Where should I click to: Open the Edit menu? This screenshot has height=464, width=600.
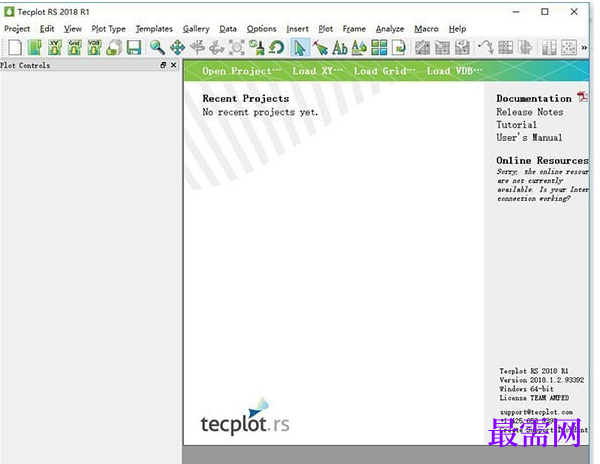point(47,29)
